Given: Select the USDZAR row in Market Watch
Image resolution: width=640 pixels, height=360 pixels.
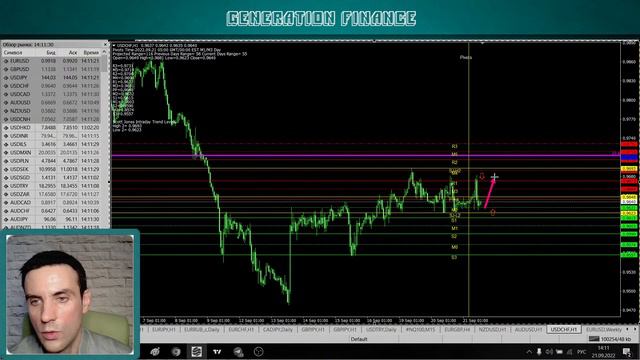Looking at the screenshot, I should click(x=52, y=194).
